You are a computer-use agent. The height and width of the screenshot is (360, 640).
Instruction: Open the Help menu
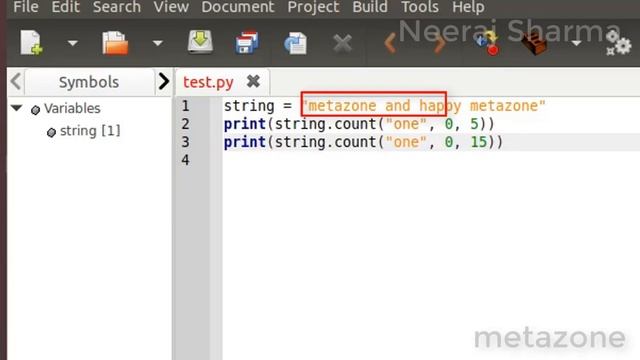pyautogui.click(x=468, y=7)
